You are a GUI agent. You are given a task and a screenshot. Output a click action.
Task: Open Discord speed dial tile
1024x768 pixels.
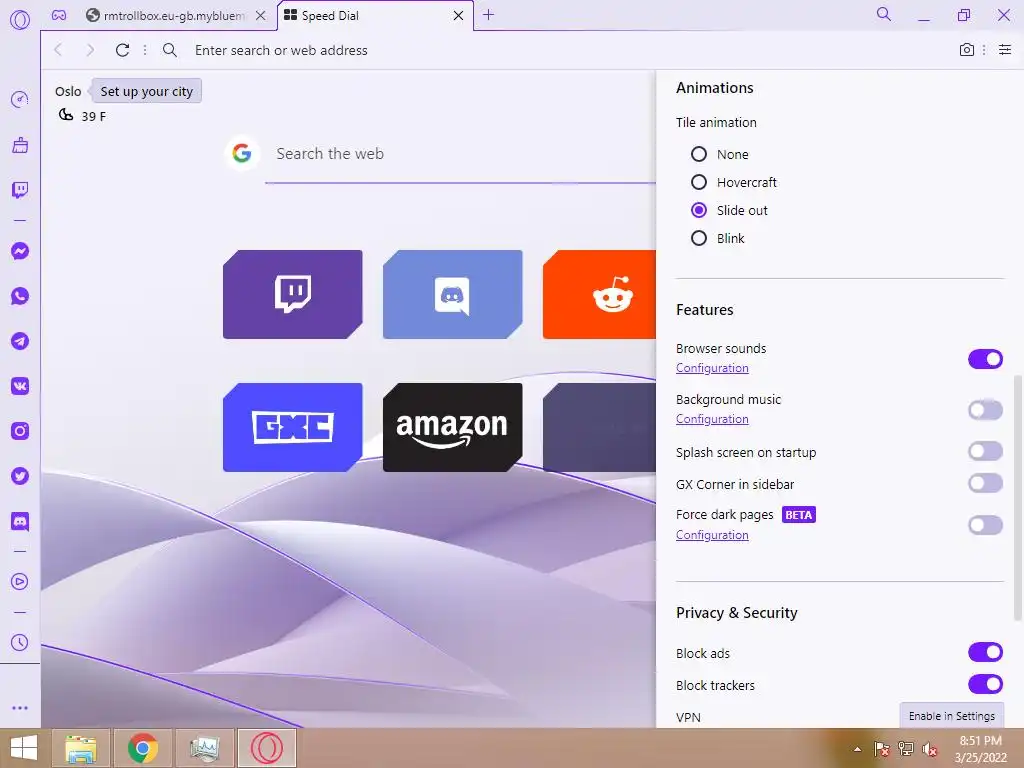point(453,295)
